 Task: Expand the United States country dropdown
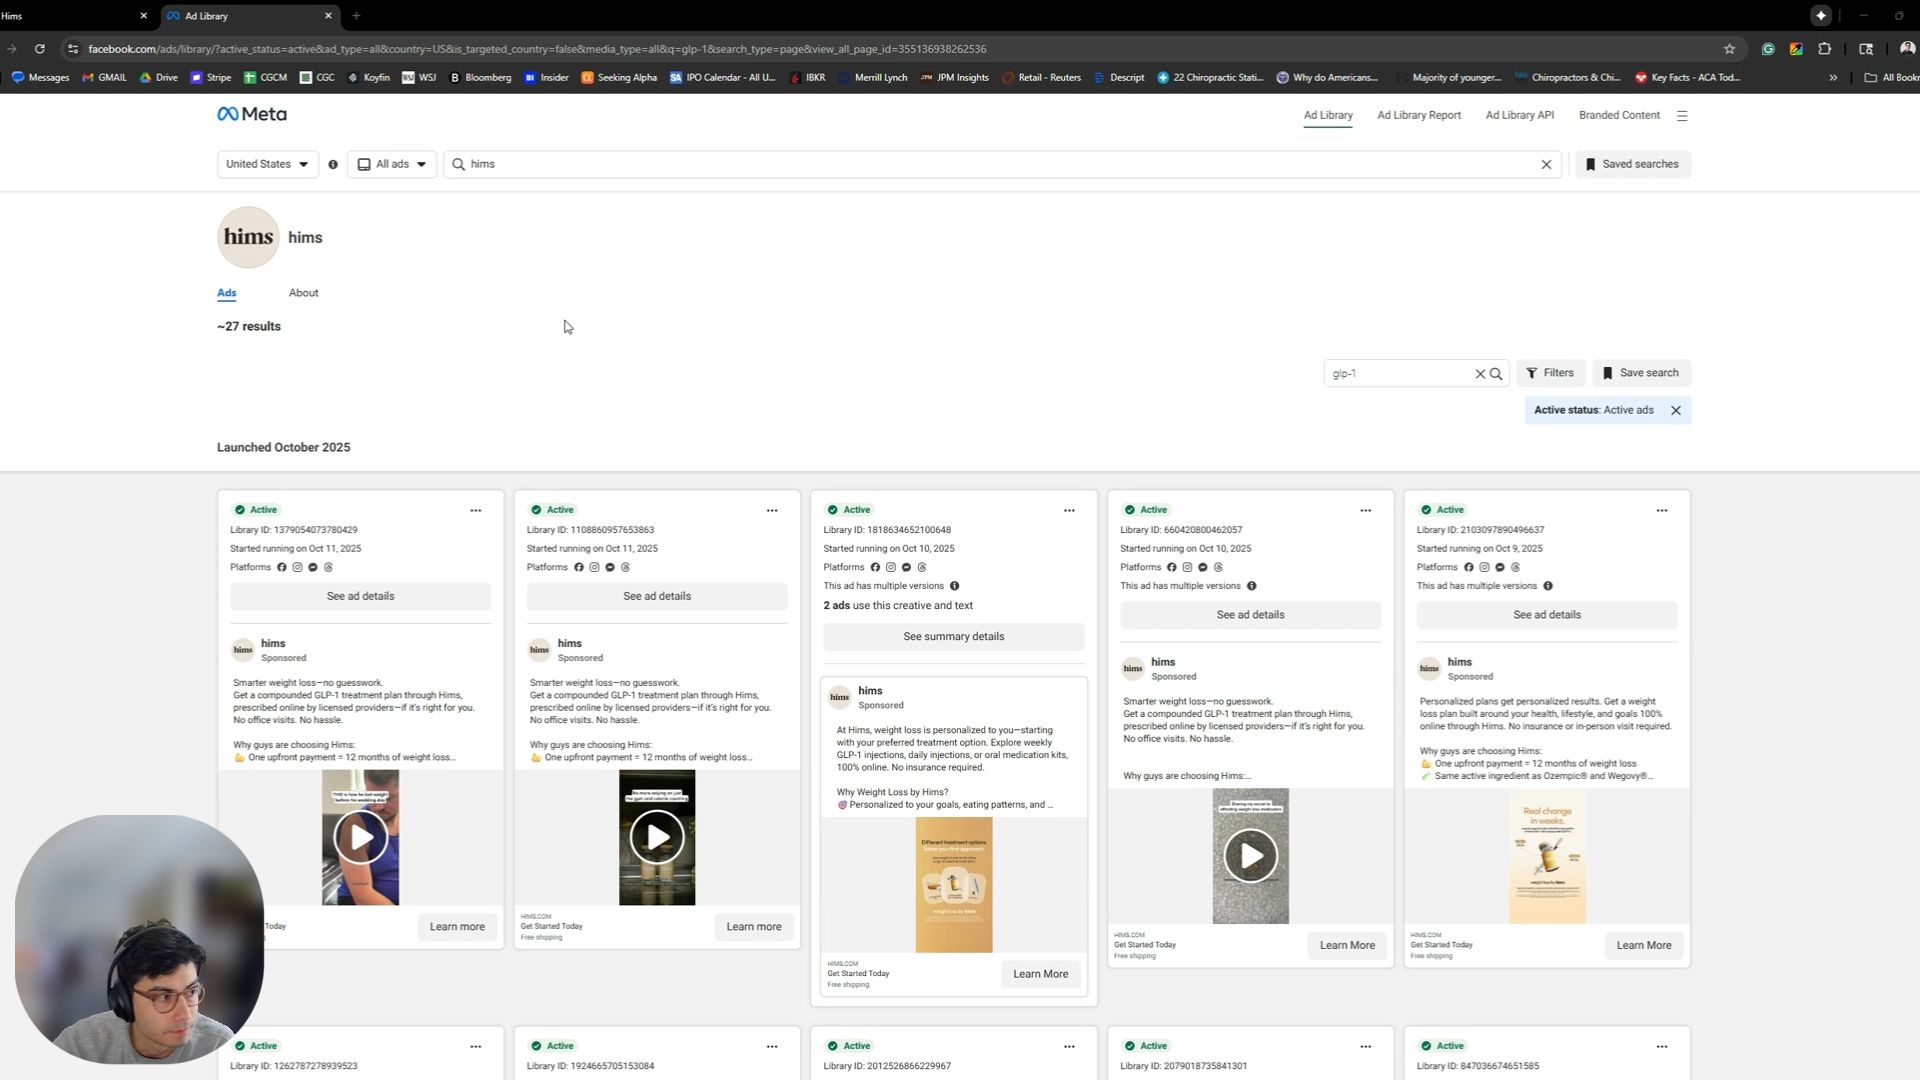267,164
